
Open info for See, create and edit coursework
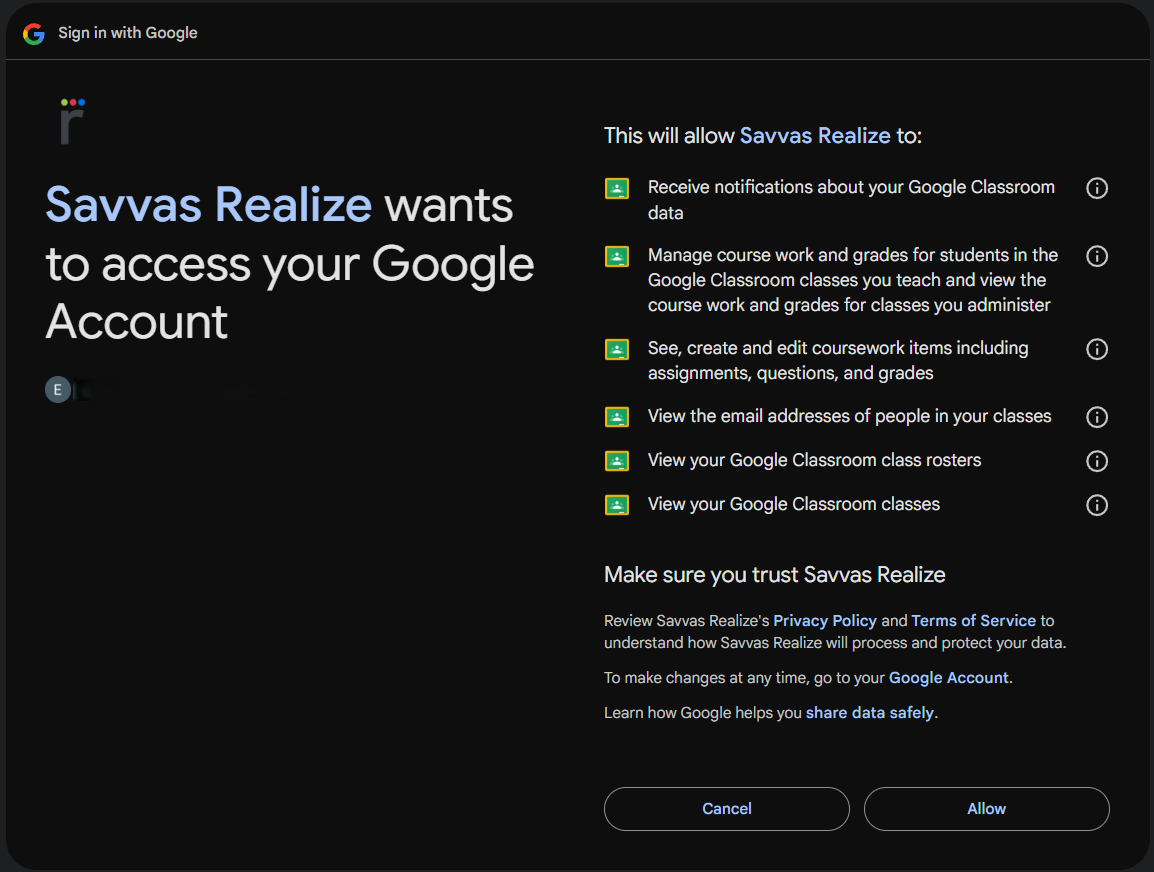pyautogui.click(x=1097, y=349)
